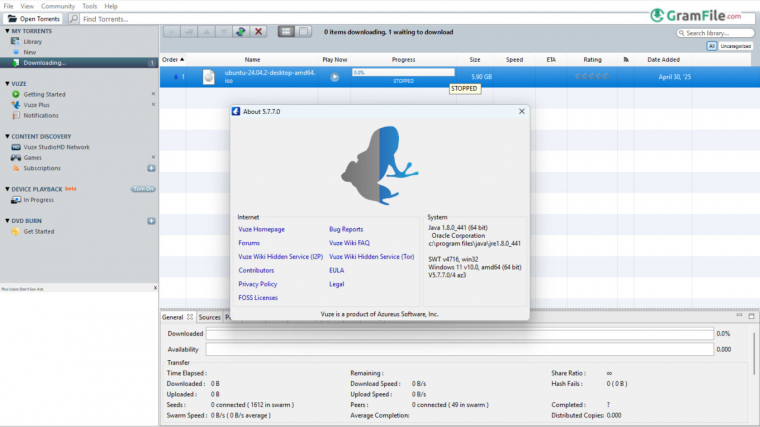
Task: Click the Search library input field
Action: (718, 33)
